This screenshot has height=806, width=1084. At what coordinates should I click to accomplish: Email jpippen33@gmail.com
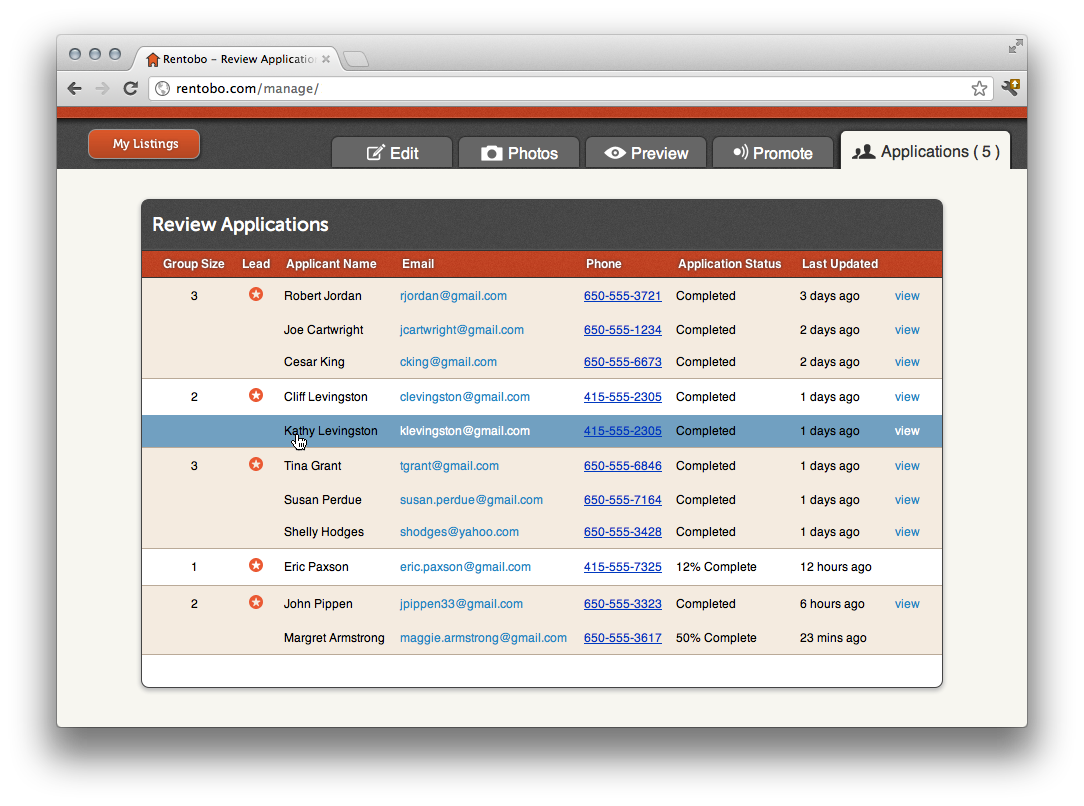click(x=461, y=603)
